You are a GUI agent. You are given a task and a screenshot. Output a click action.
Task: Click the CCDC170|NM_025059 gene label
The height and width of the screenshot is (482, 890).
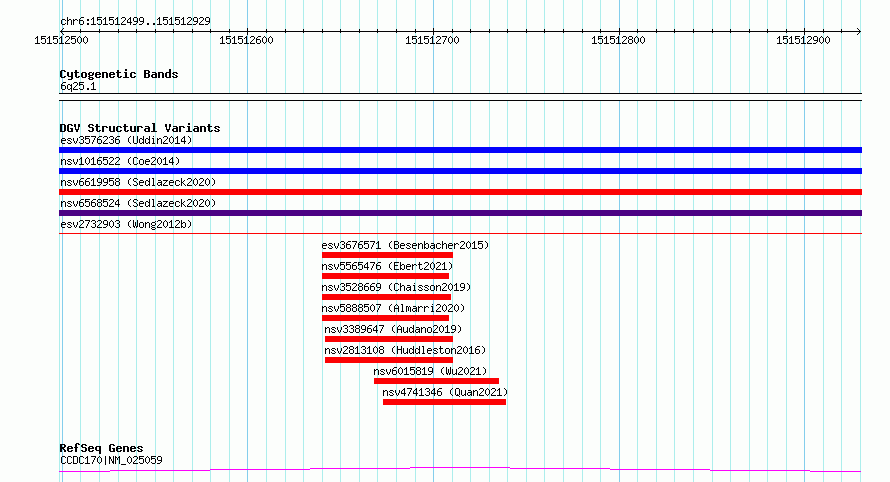pos(111,460)
